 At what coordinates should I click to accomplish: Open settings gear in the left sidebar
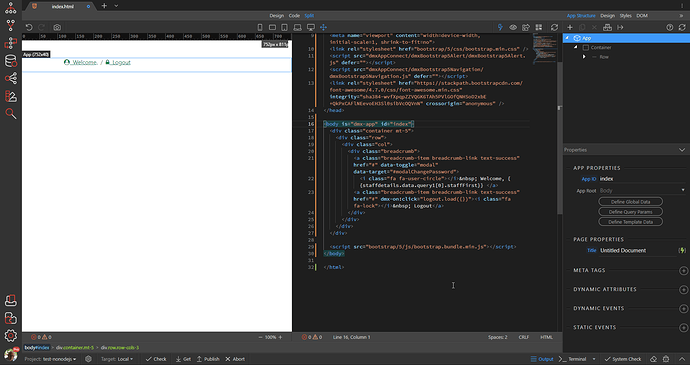point(11,336)
